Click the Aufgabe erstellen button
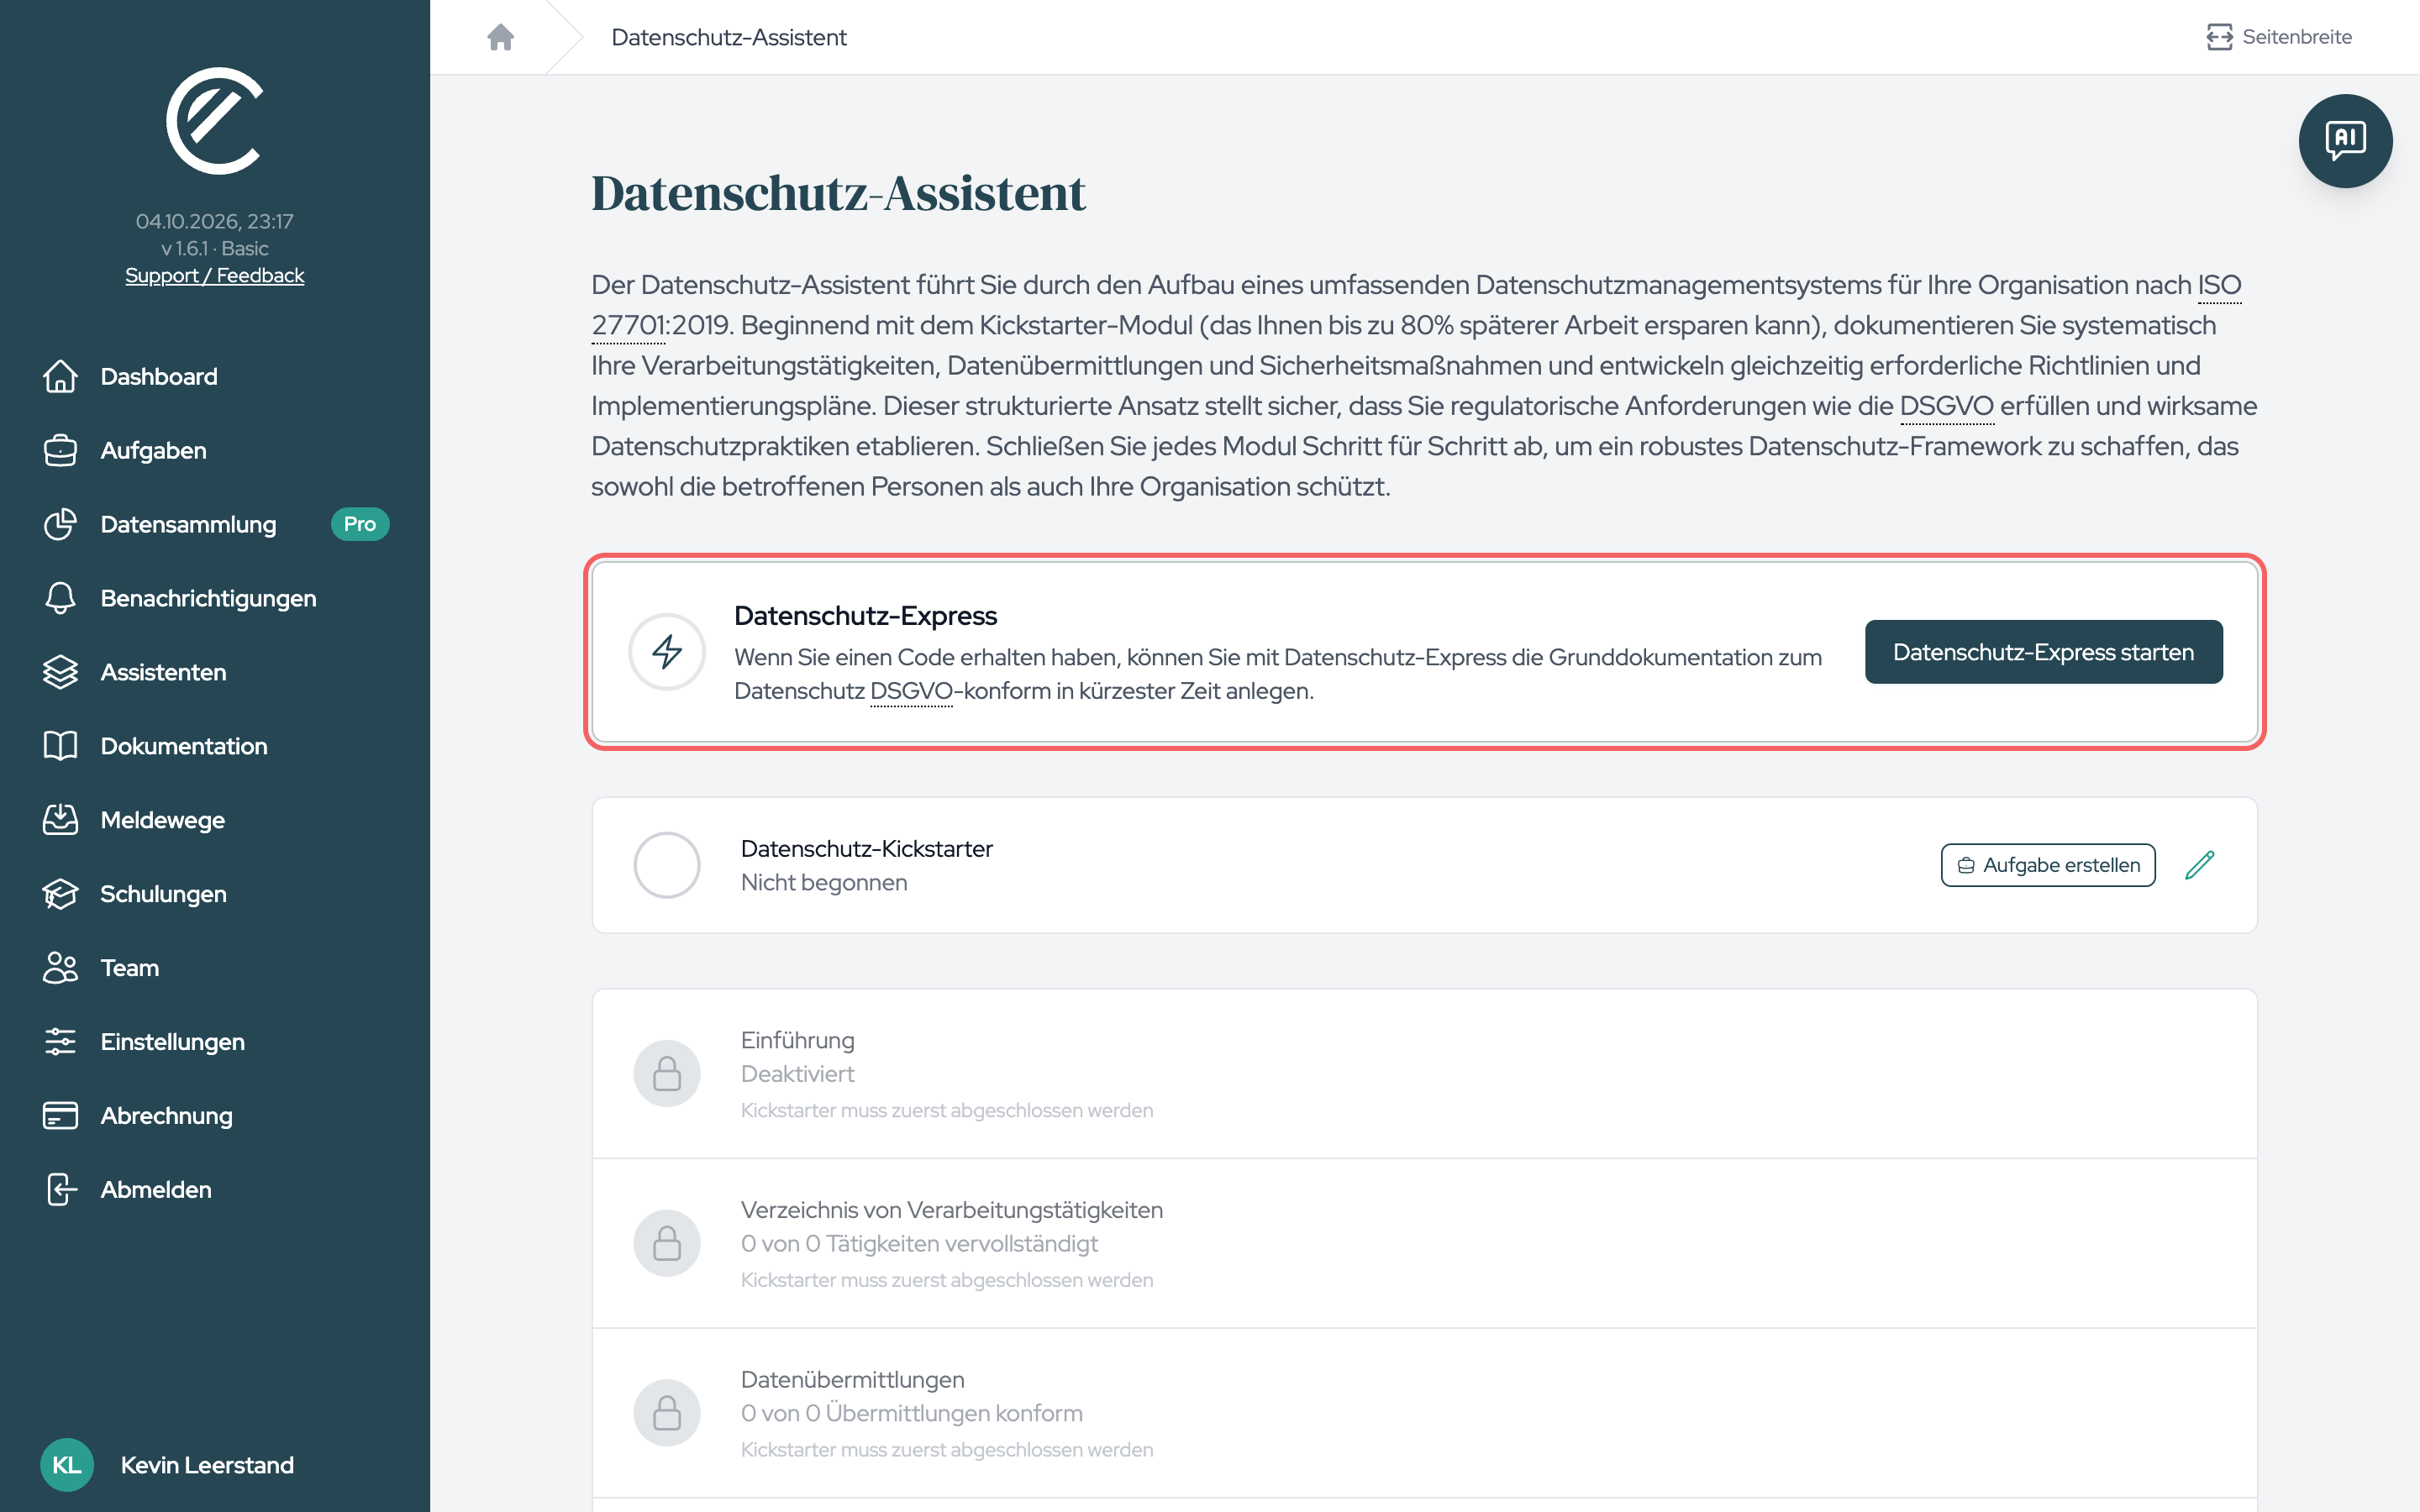The width and height of the screenshot is (2420, 1512). coord(2047,865)
